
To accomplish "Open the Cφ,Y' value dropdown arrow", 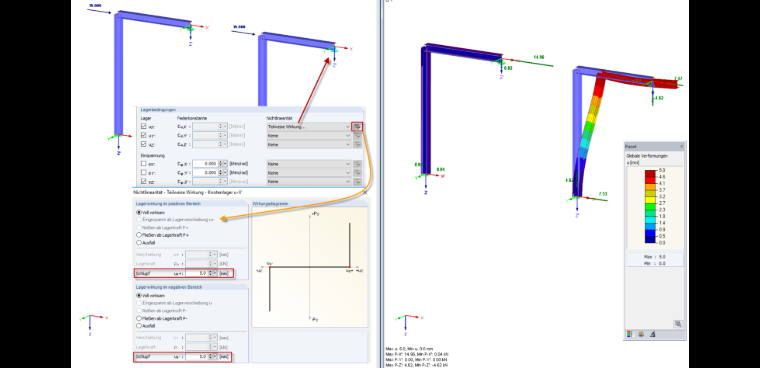I will pos(225,173).
